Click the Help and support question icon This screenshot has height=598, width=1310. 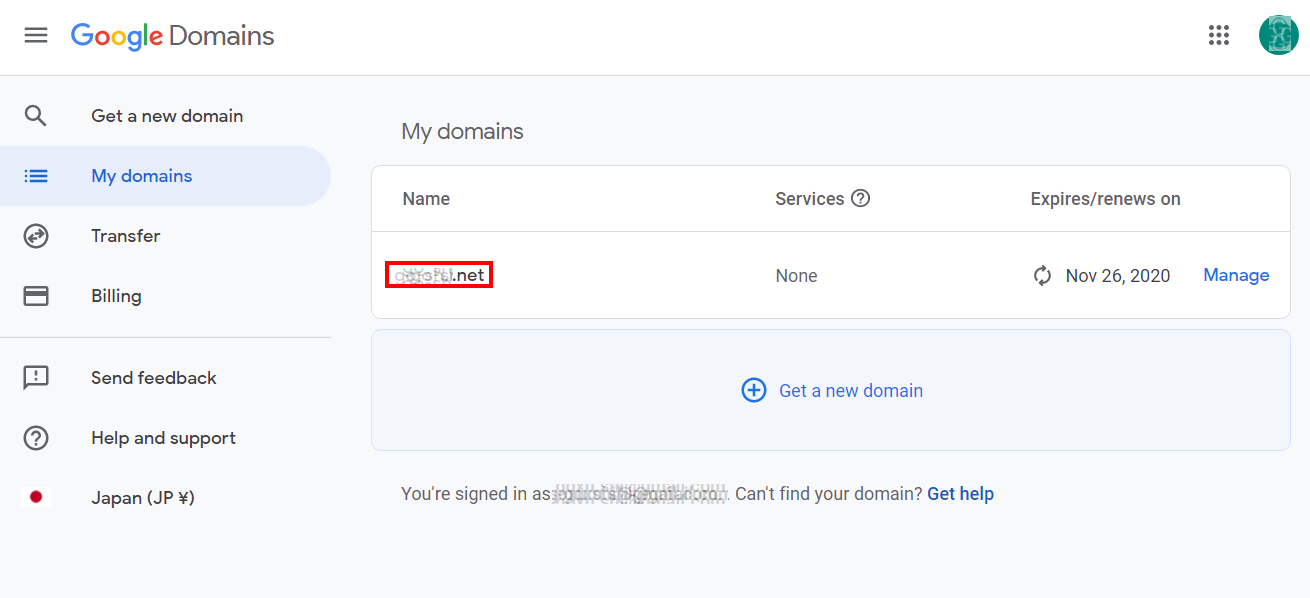pyautogui.click(x=36, y=438)
